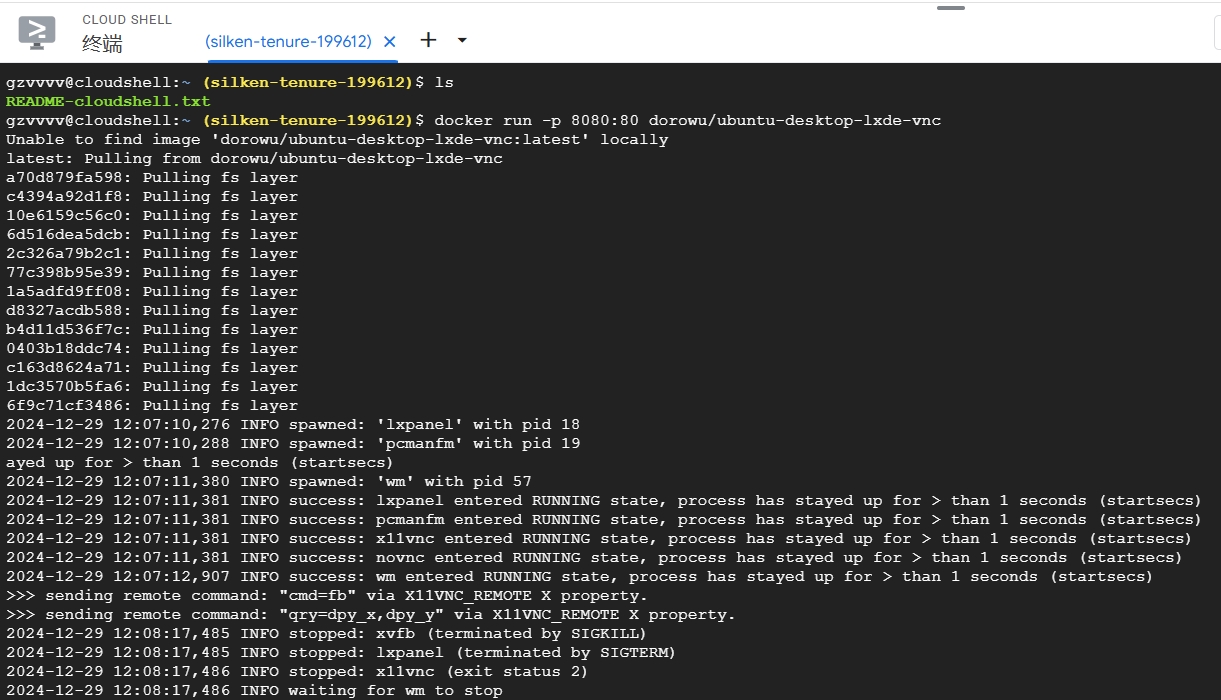This screenshot has height=700, width=1221.
Task: Expand the dropdown arrow beside the plus
Action: [462, 41]
